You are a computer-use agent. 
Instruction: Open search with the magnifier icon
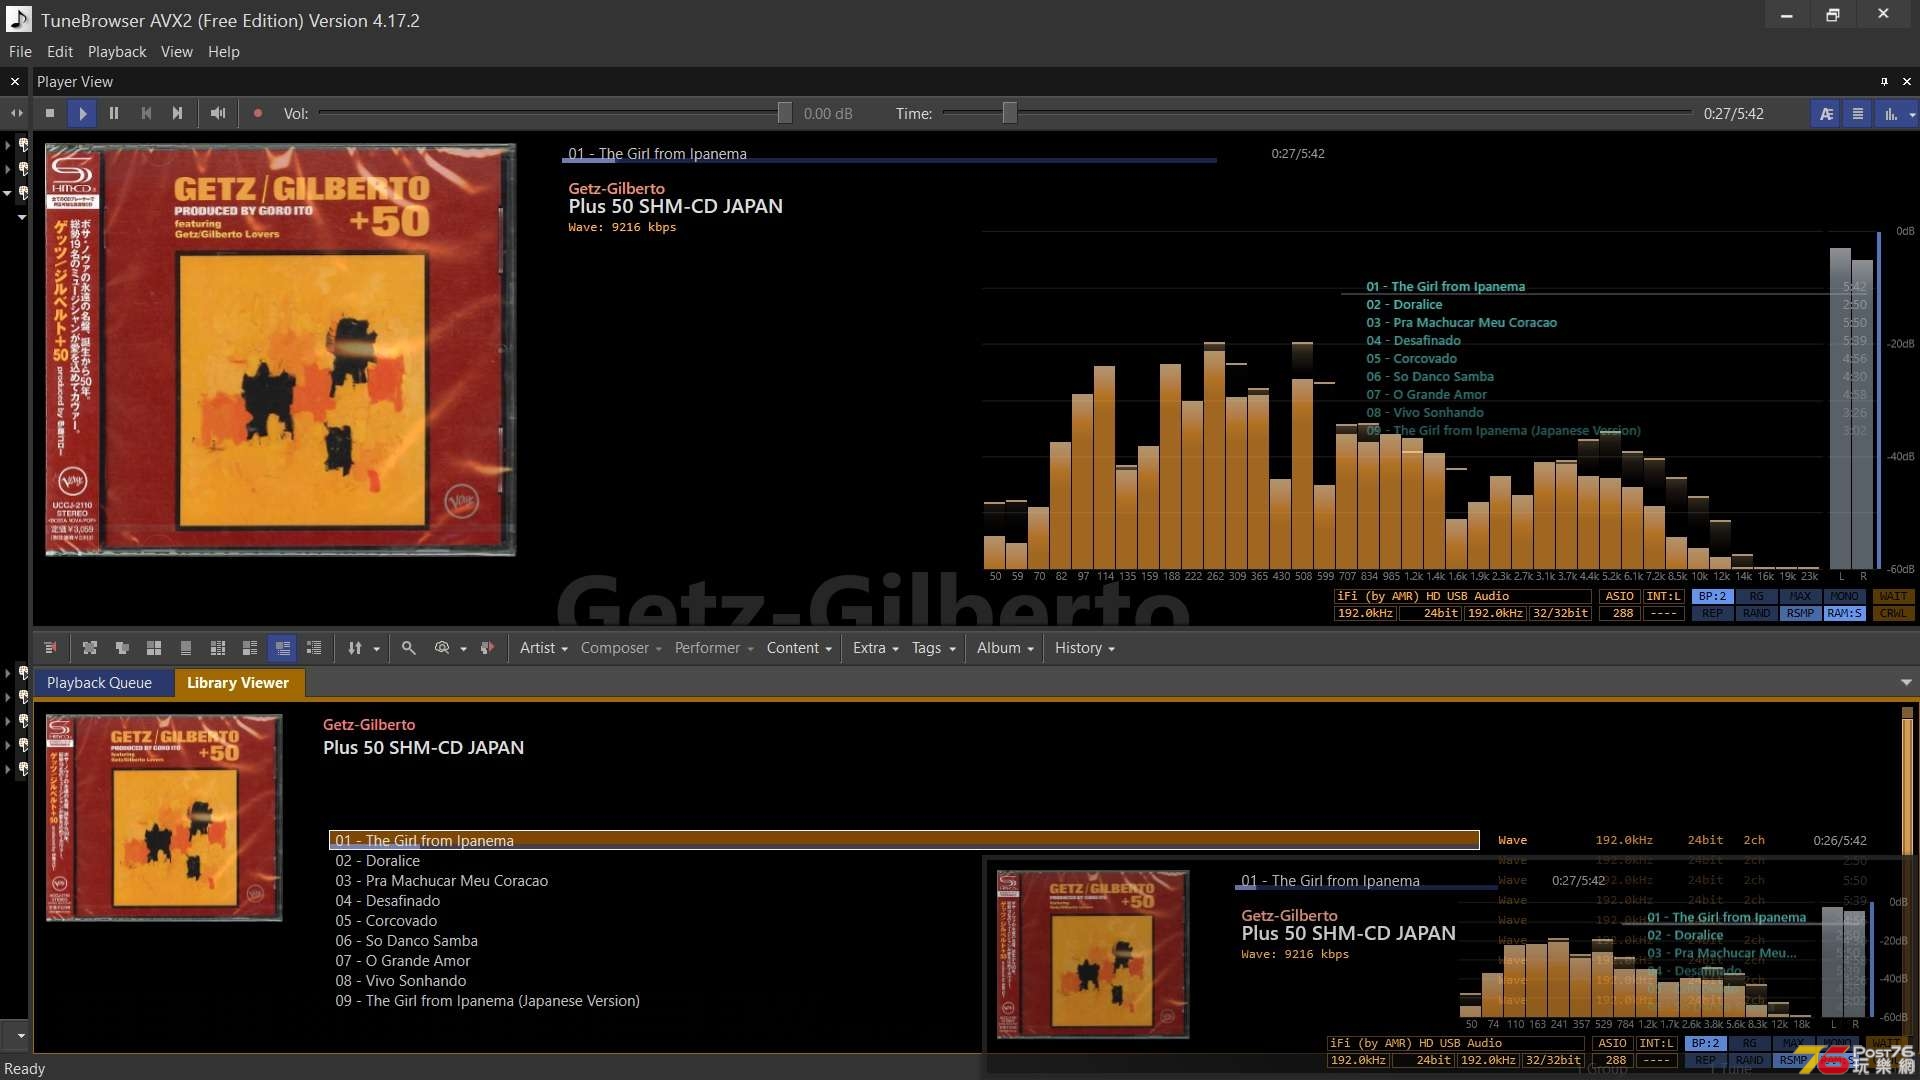[408, 648]
